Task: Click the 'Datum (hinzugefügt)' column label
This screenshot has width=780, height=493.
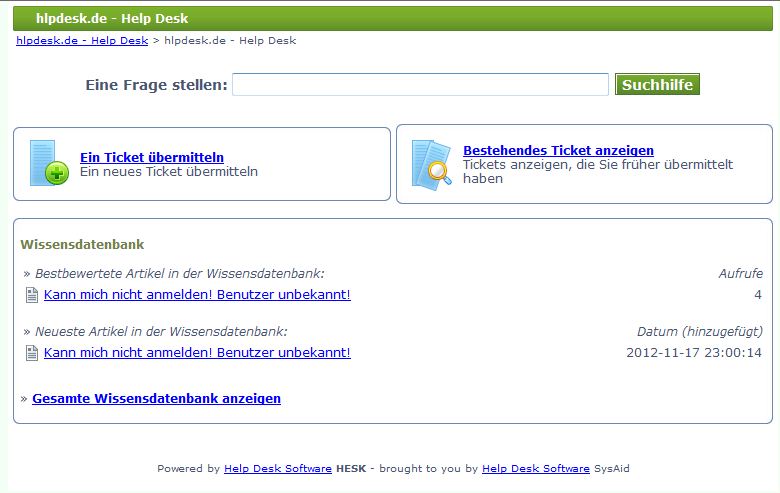Action: coord(700,332)
